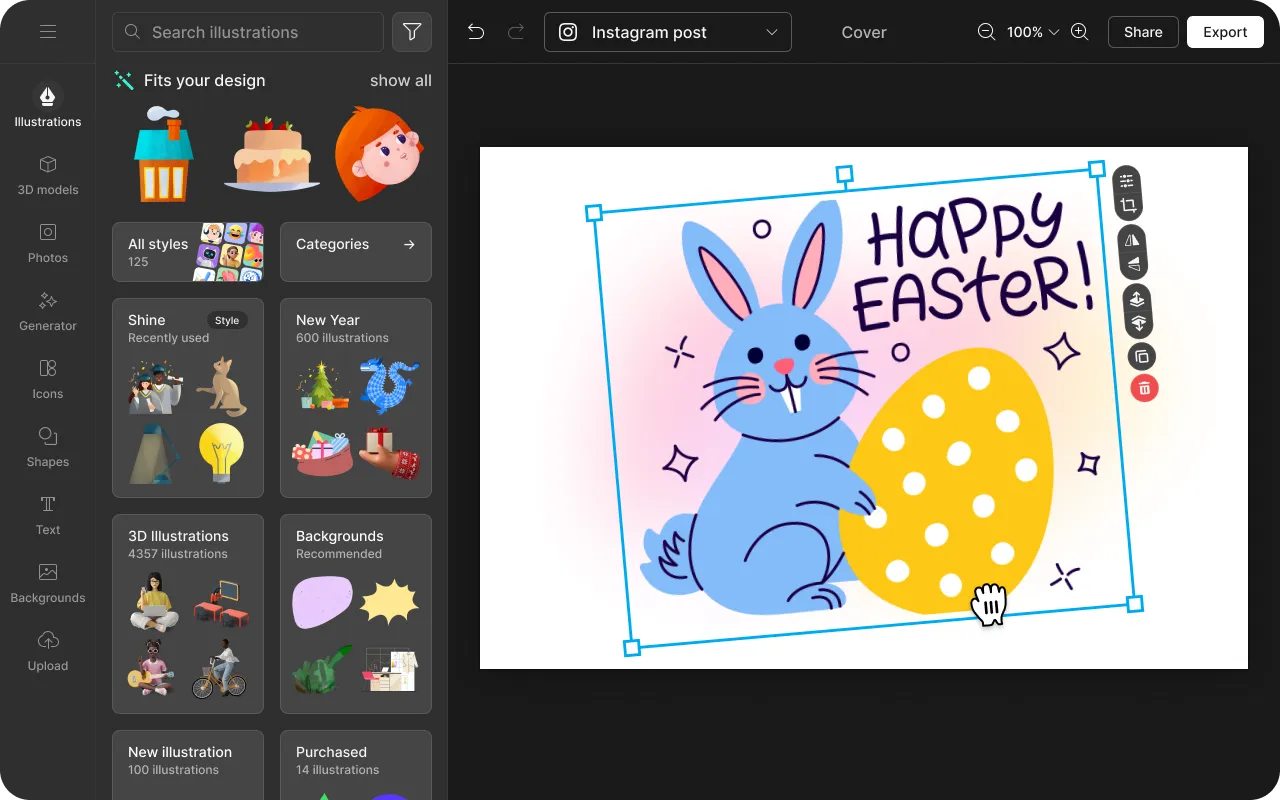This screenshot has height=800, width=1280.
Task: Click the redo arrow
Action: [516, 32]
